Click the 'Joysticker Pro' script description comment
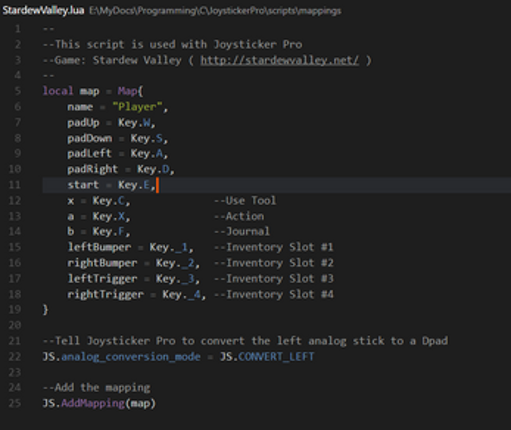The height and width of the screenshot is (430, 511). (172, 45)
